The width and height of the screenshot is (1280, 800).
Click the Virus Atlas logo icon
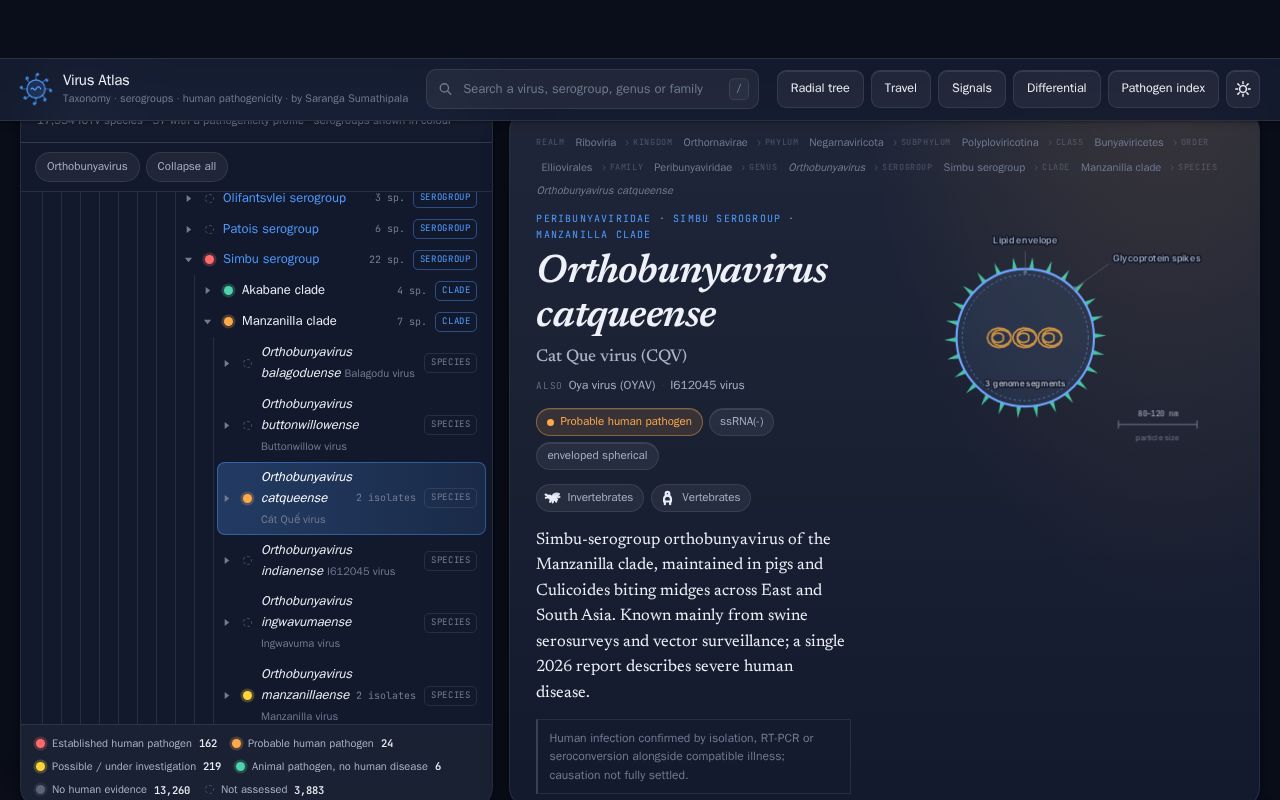point(36,89)
